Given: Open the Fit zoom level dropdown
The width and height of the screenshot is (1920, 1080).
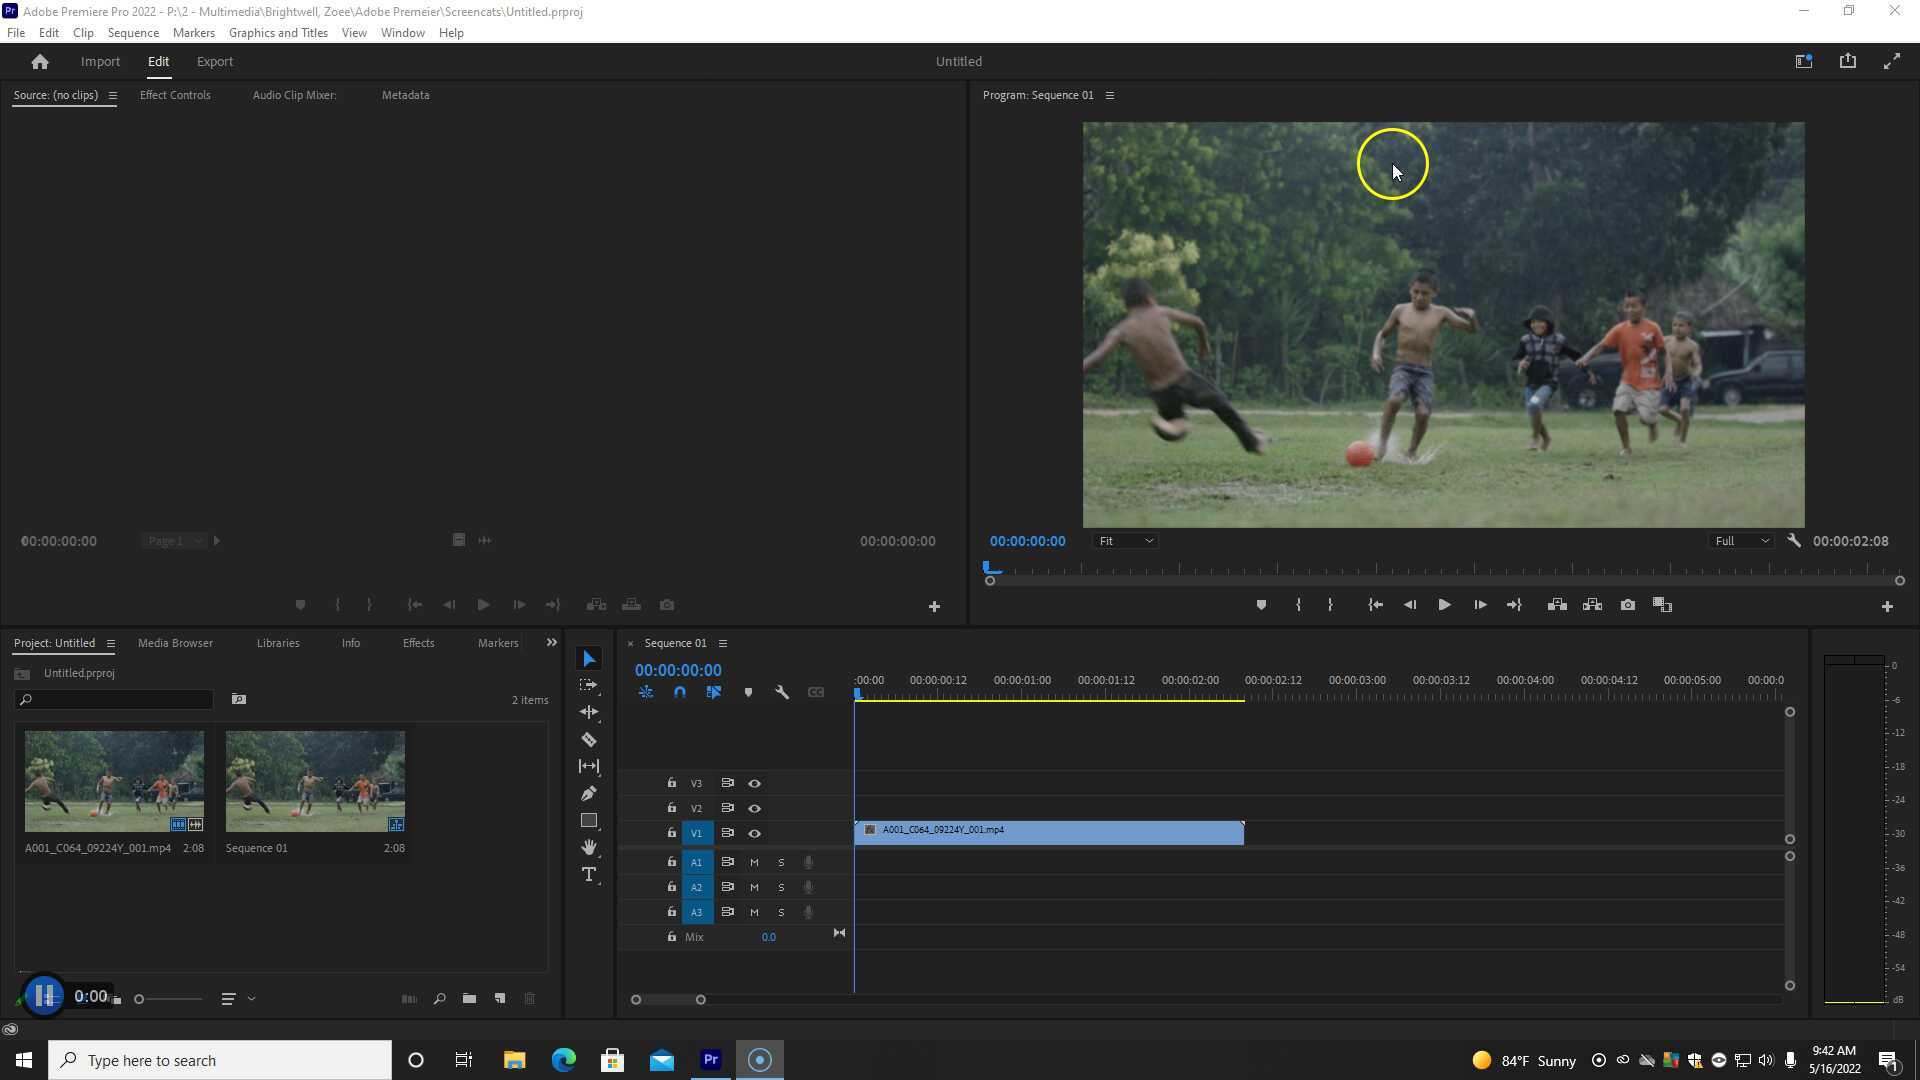Looking at the screenshot, I should coord(1124,540).
